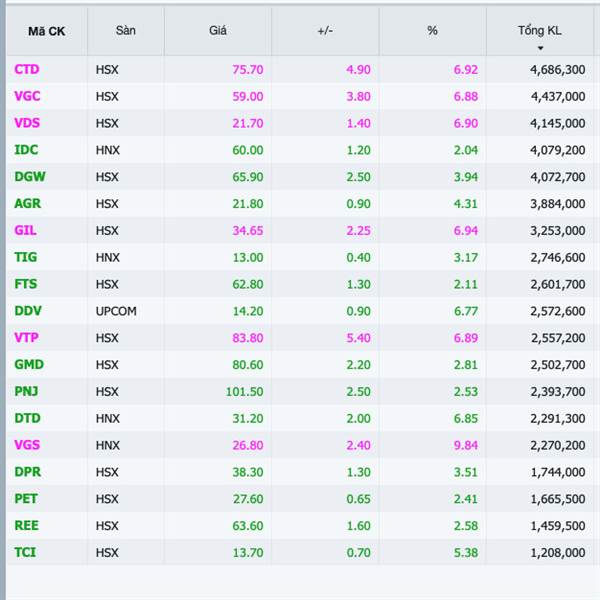Select CTD total volume 4,686,300
The width and height of the screenshot is (600, 600).
pyautogui.click(x=558, y=70)
